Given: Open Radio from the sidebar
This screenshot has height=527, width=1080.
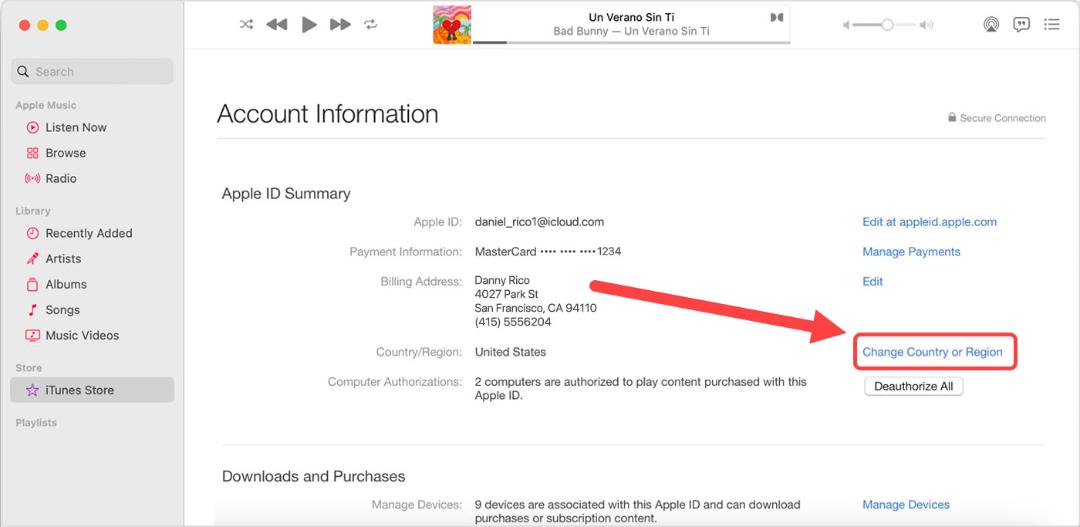Looking at the screenshot, I should click(61, 178).
